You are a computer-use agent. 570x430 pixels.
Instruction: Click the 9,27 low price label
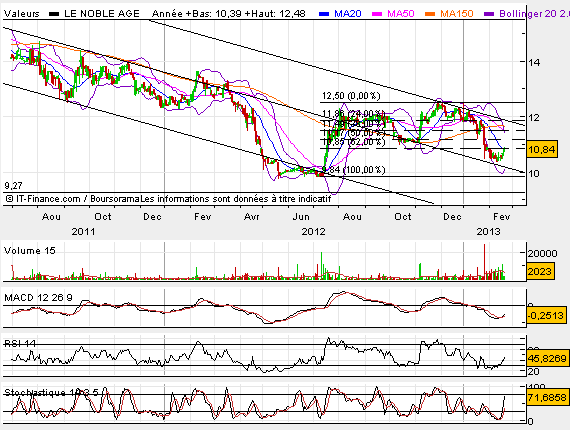tap(13, 186)
